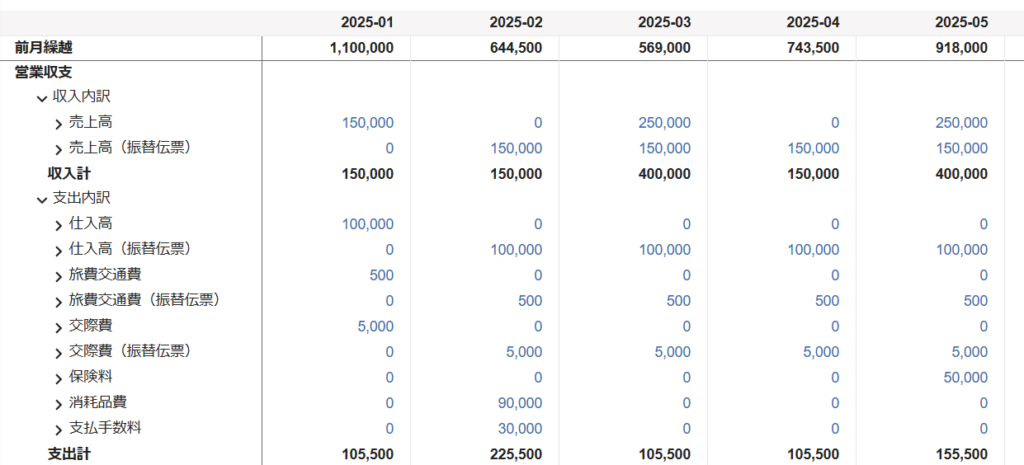The width and height of the screenshot is (1024, 465).
Task: Open 売上高 amount 150,000 for 2025-01
Action: point(368,123)
